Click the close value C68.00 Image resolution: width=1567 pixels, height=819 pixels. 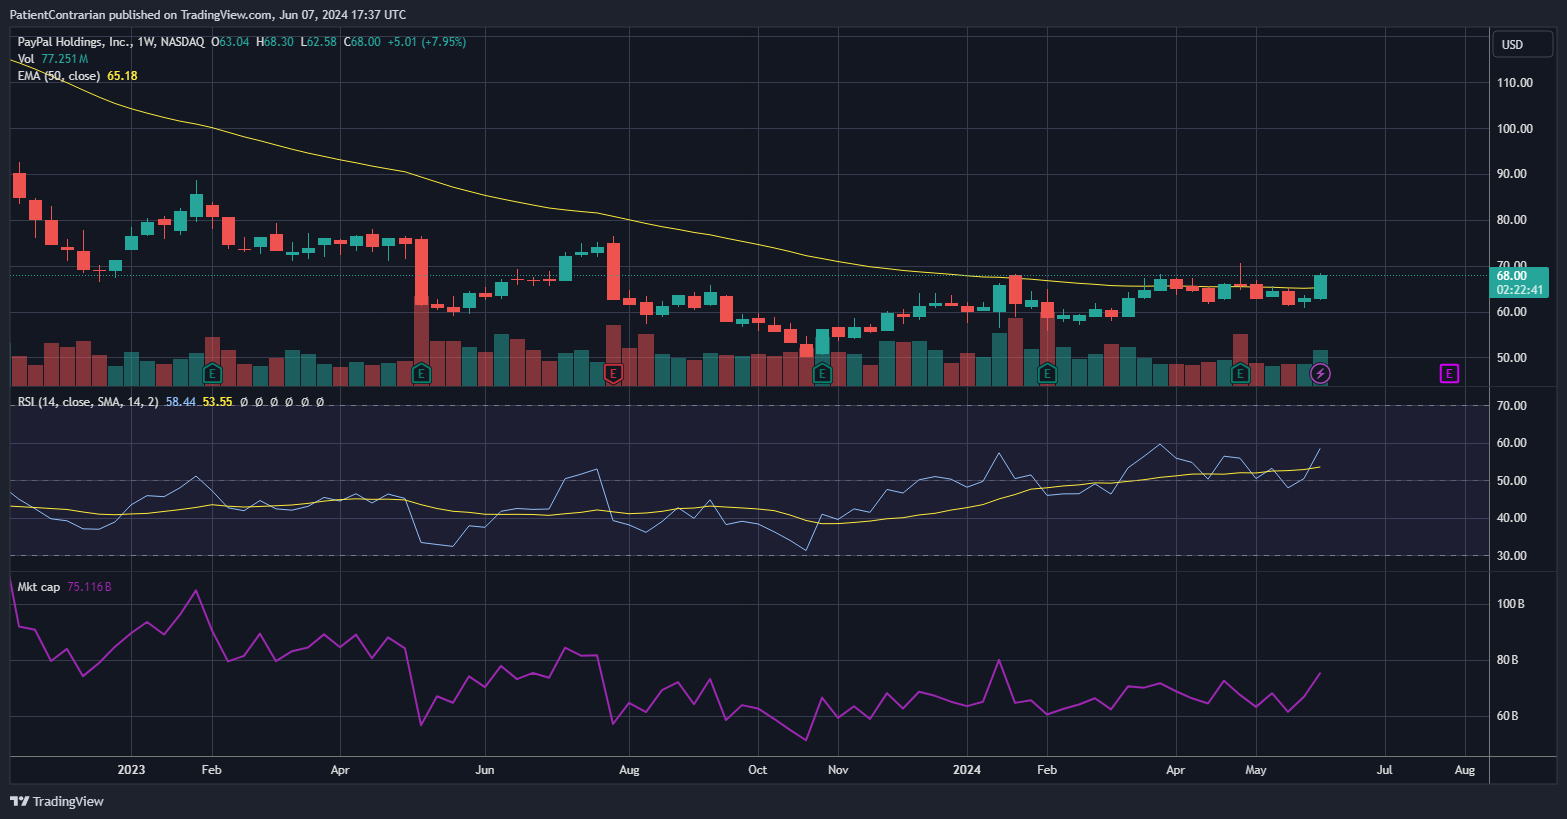click(x=362, y=42)
